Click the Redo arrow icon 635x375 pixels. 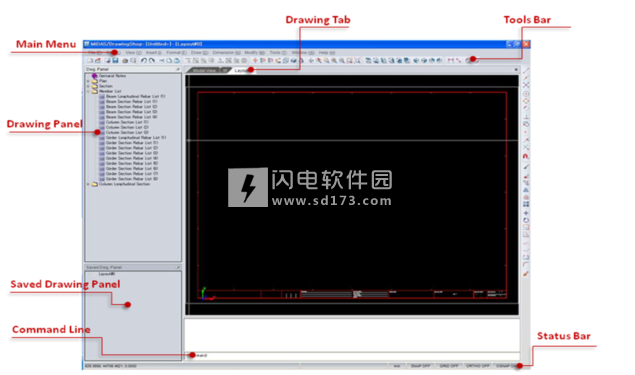point(151,61)
